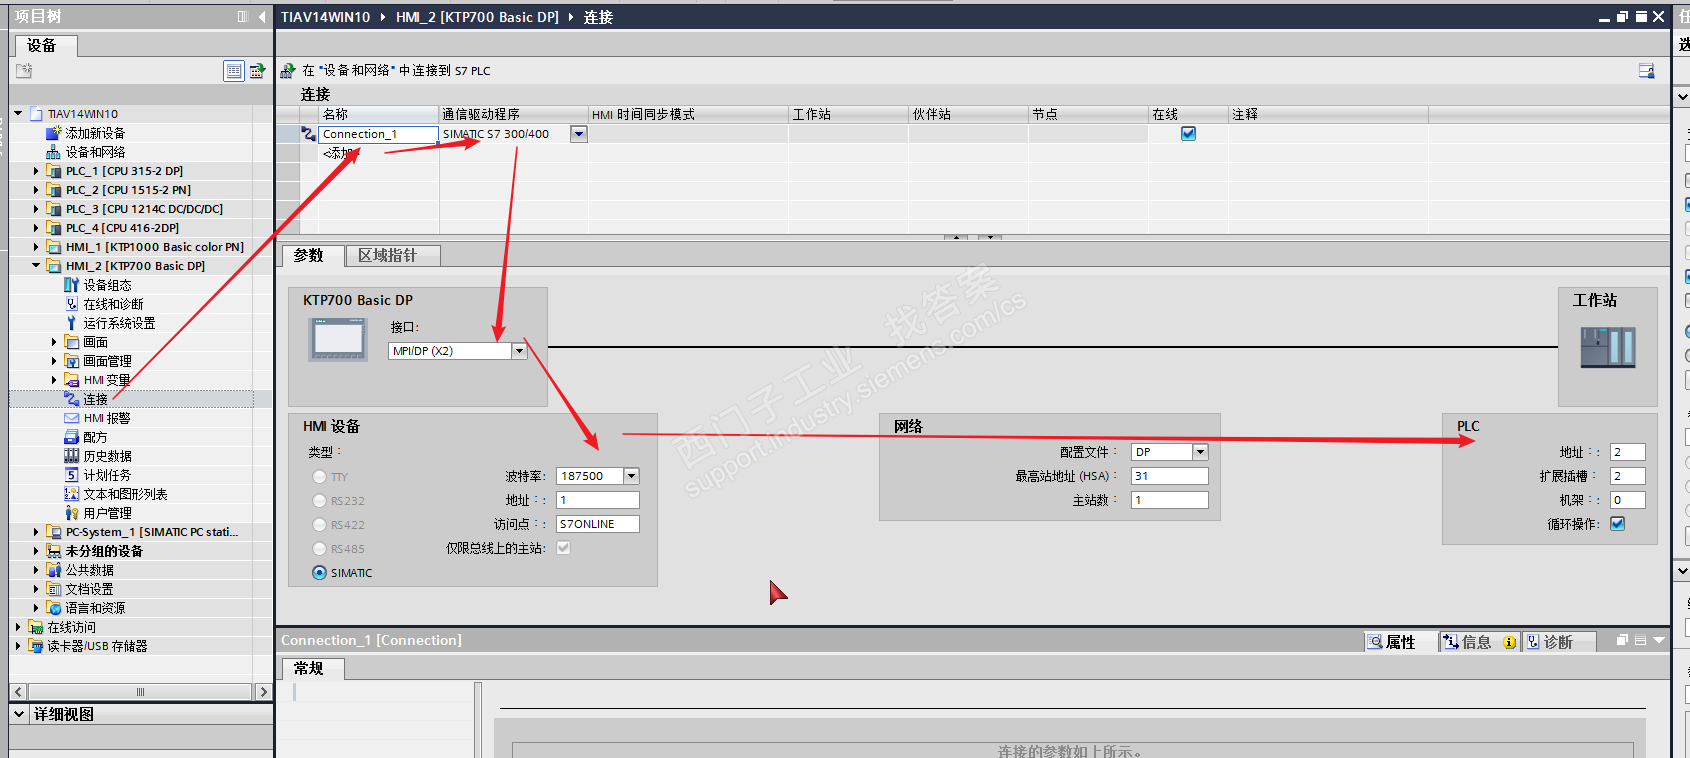This screenshot has width=1690, height=758.
Task: Select the RS485 type radio button
Action: click(x=319, y=549)
